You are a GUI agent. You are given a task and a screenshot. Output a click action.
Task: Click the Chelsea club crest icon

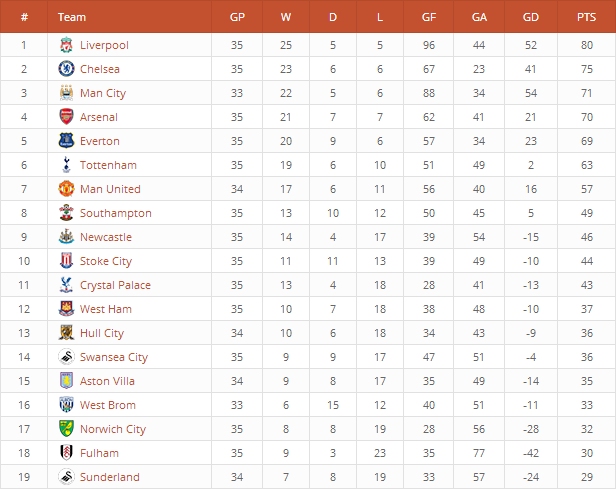coord(66,69)
